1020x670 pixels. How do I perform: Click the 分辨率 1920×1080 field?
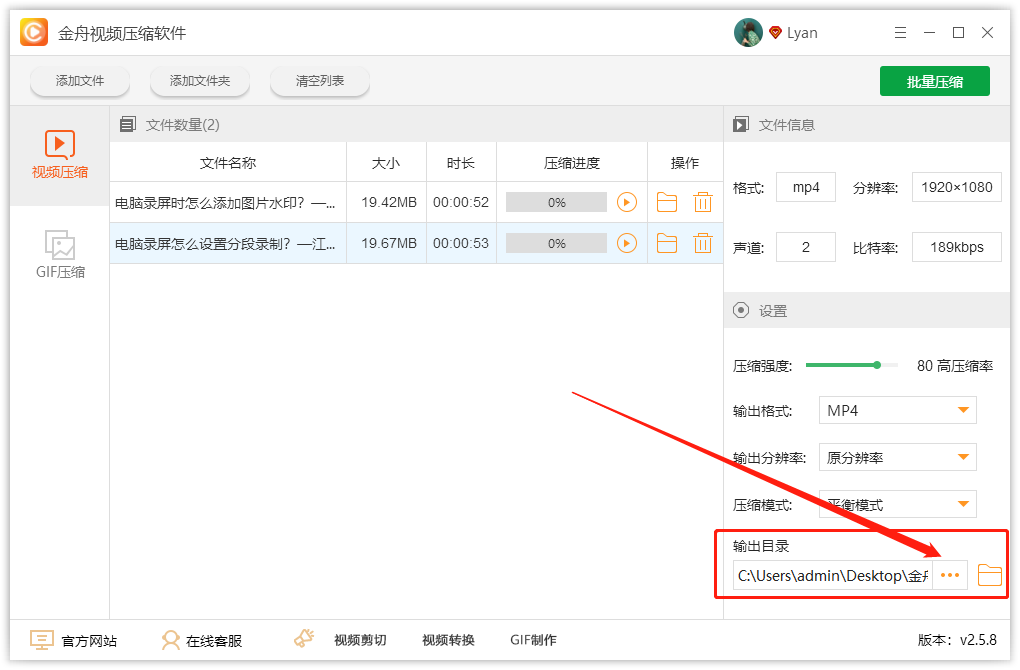(x=956, y=187)
